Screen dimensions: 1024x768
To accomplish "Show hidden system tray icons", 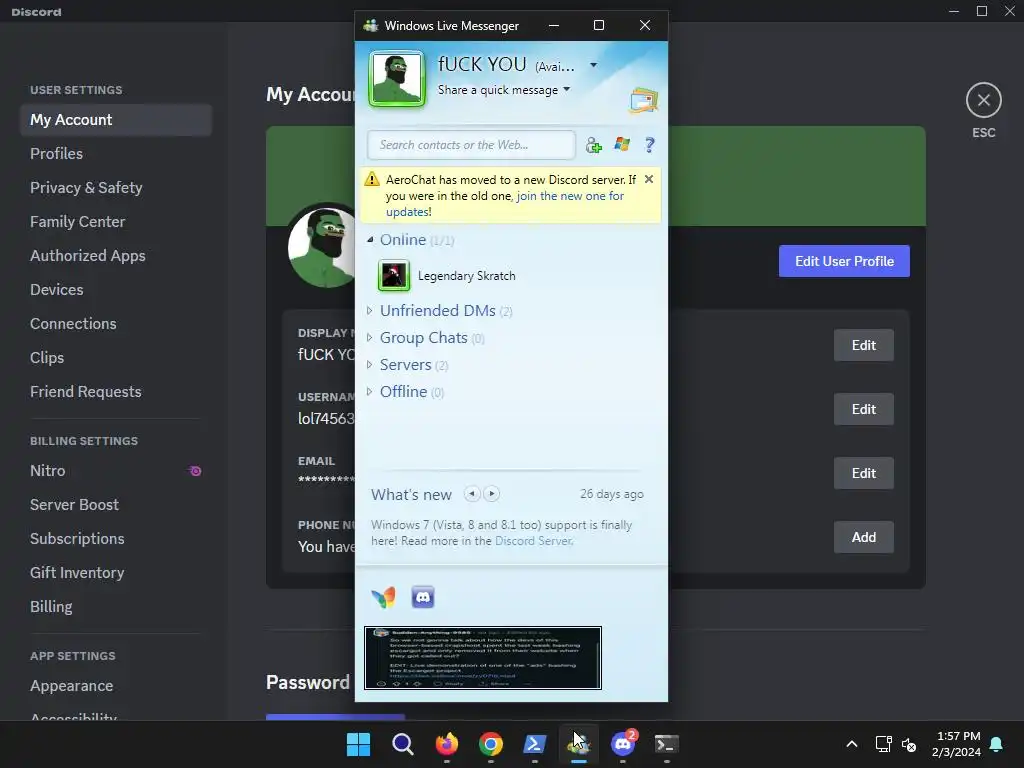I will (852, 744).
